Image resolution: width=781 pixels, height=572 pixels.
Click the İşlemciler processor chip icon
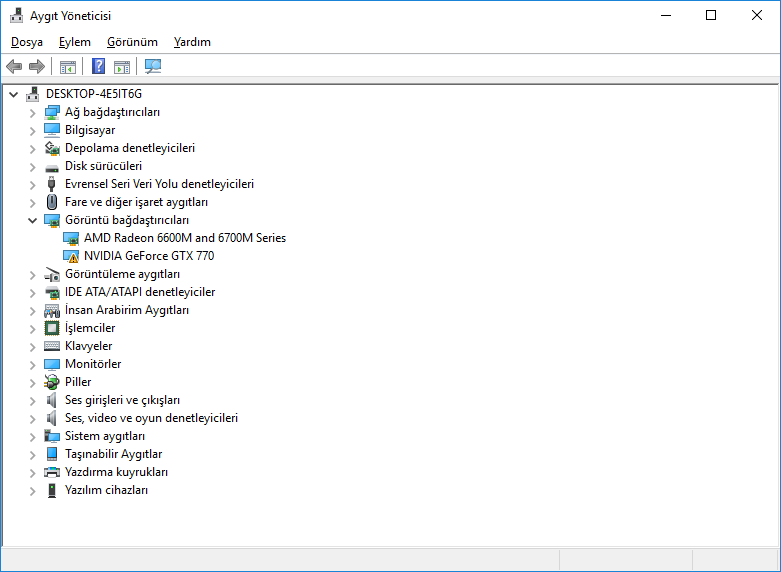point(52,328)
